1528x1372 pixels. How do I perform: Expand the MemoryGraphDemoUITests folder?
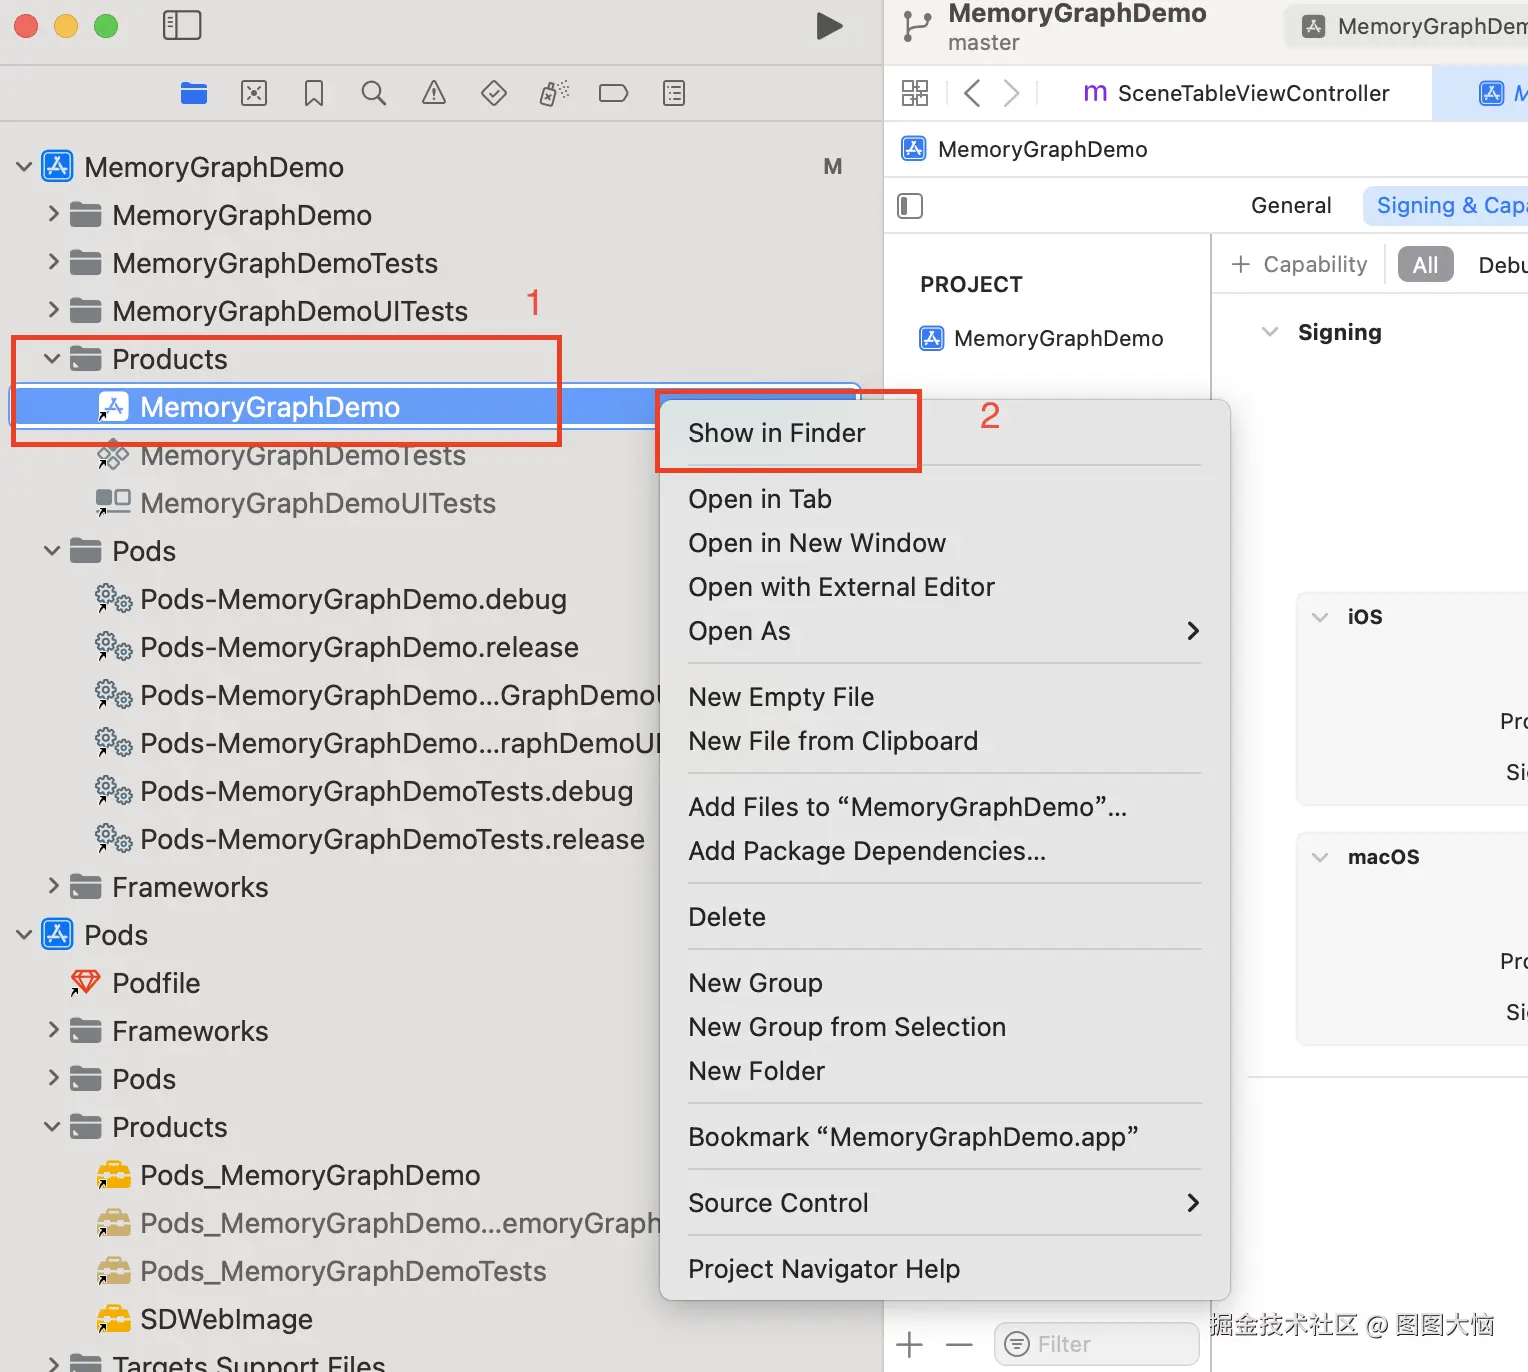tap(53, 310)
